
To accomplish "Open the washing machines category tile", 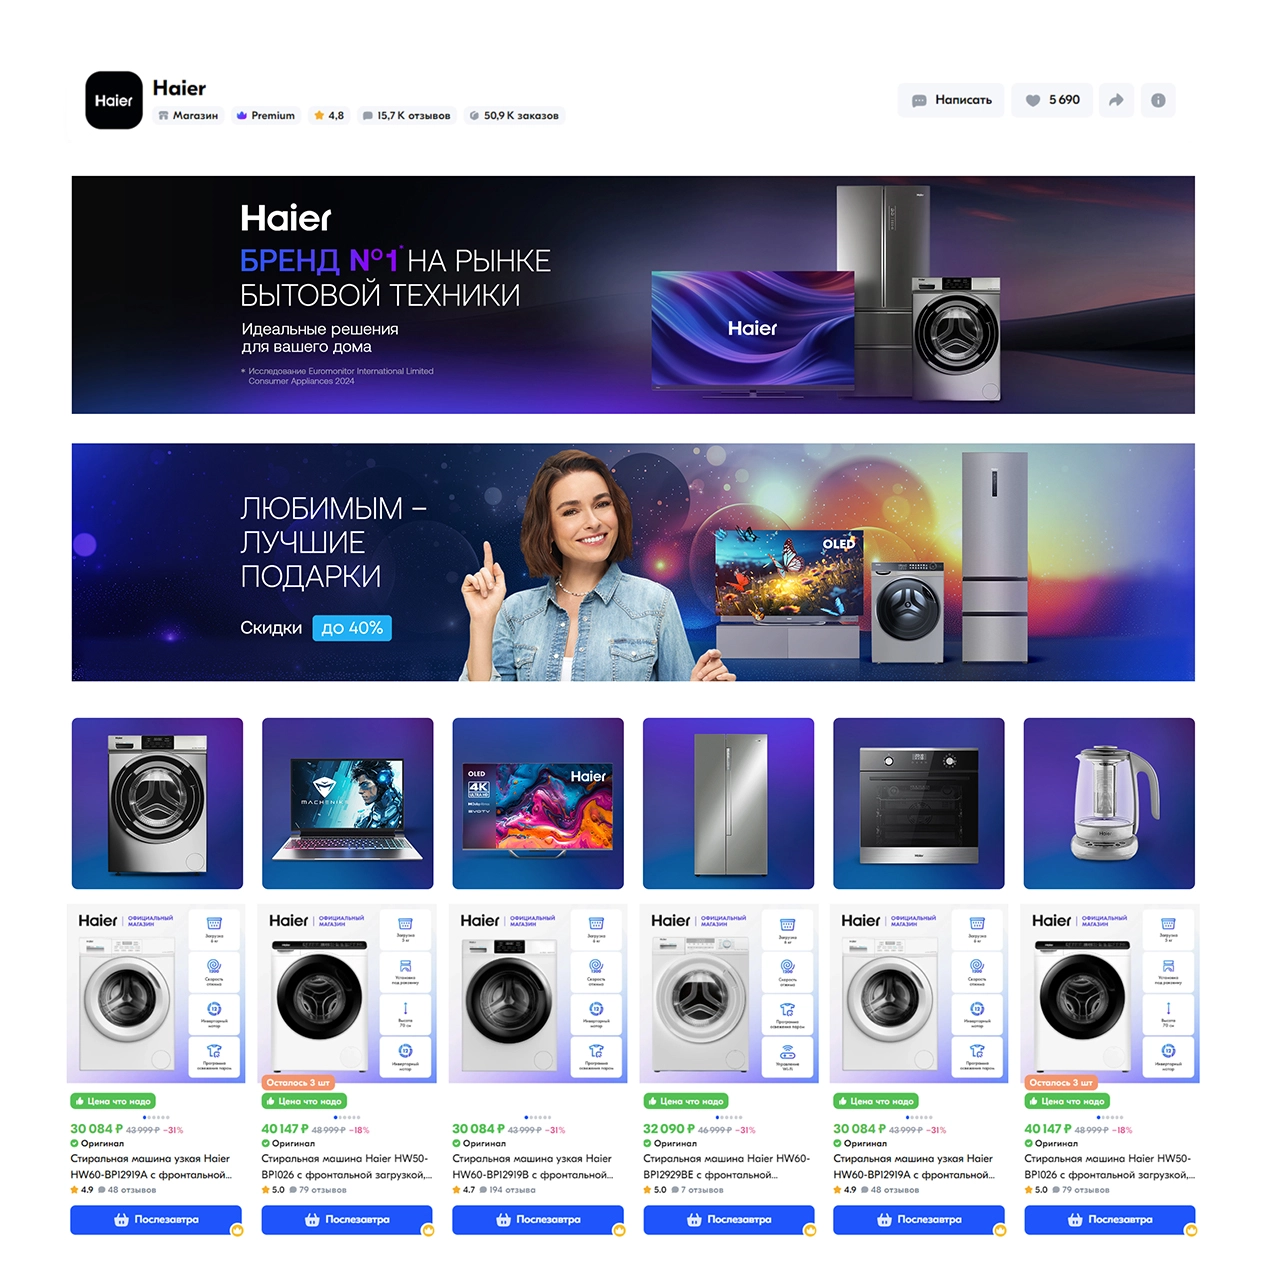I will [x=157, y=803].
